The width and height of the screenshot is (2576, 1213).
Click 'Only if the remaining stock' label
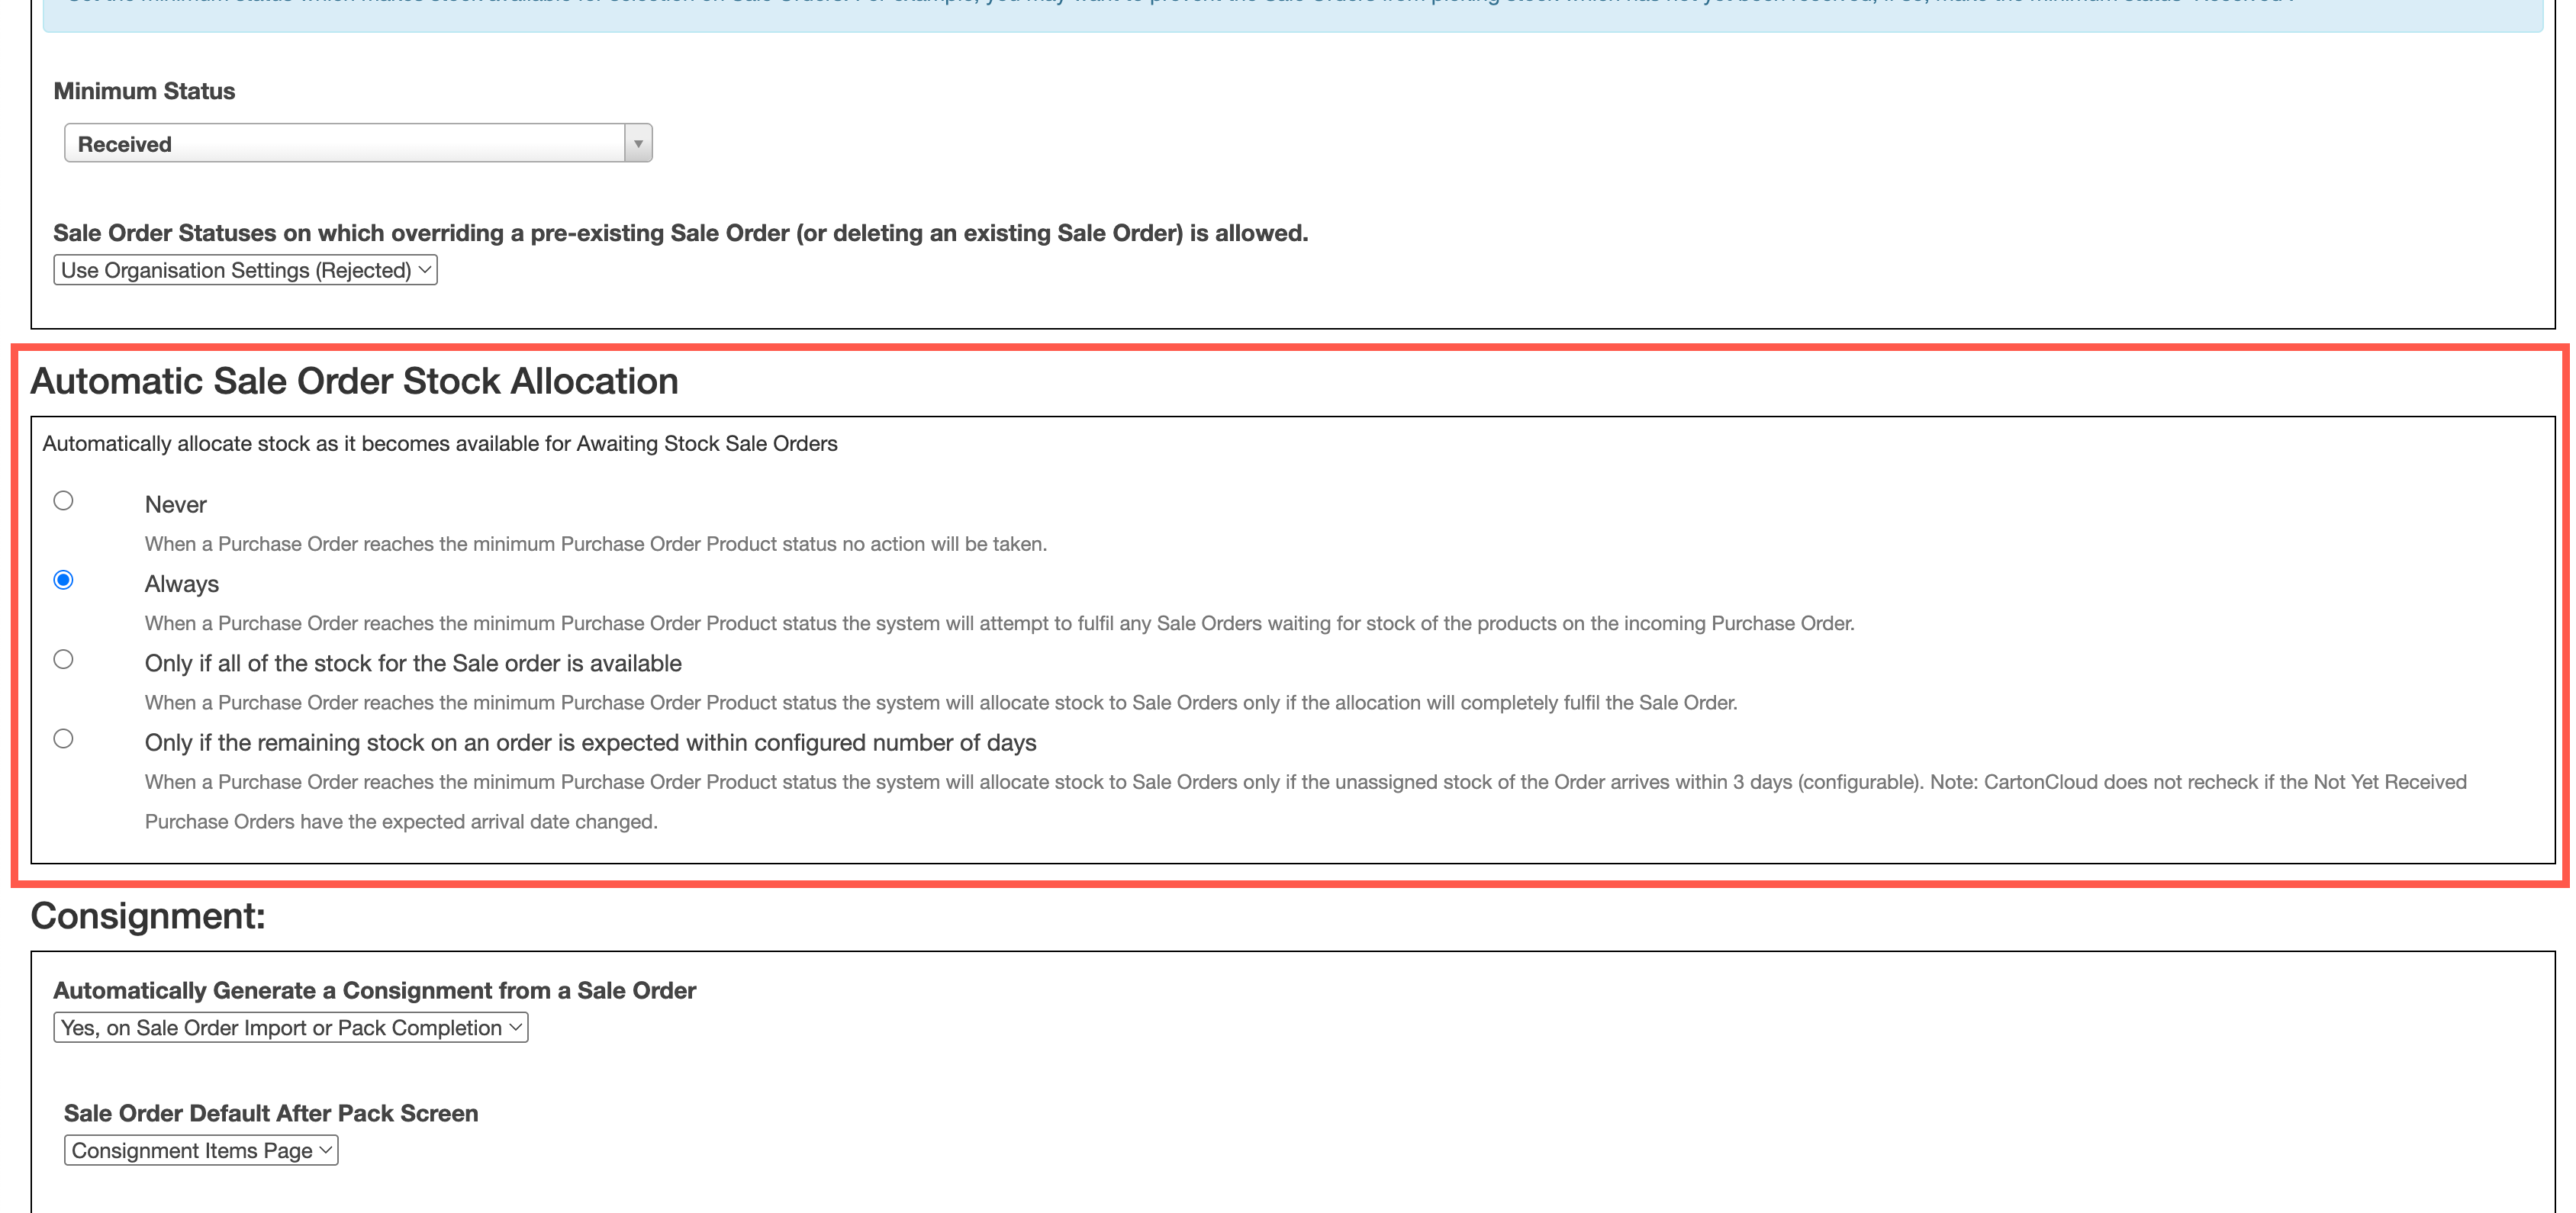(590, 743)
